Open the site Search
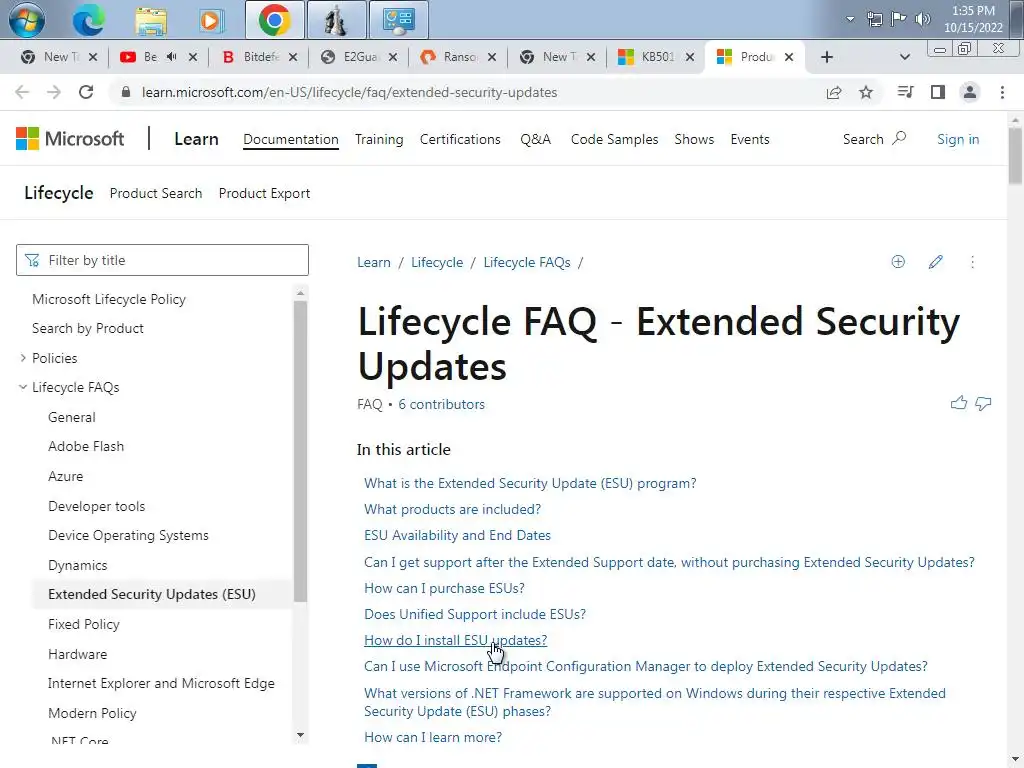The image size is (1024, 768). click(874, 139)
